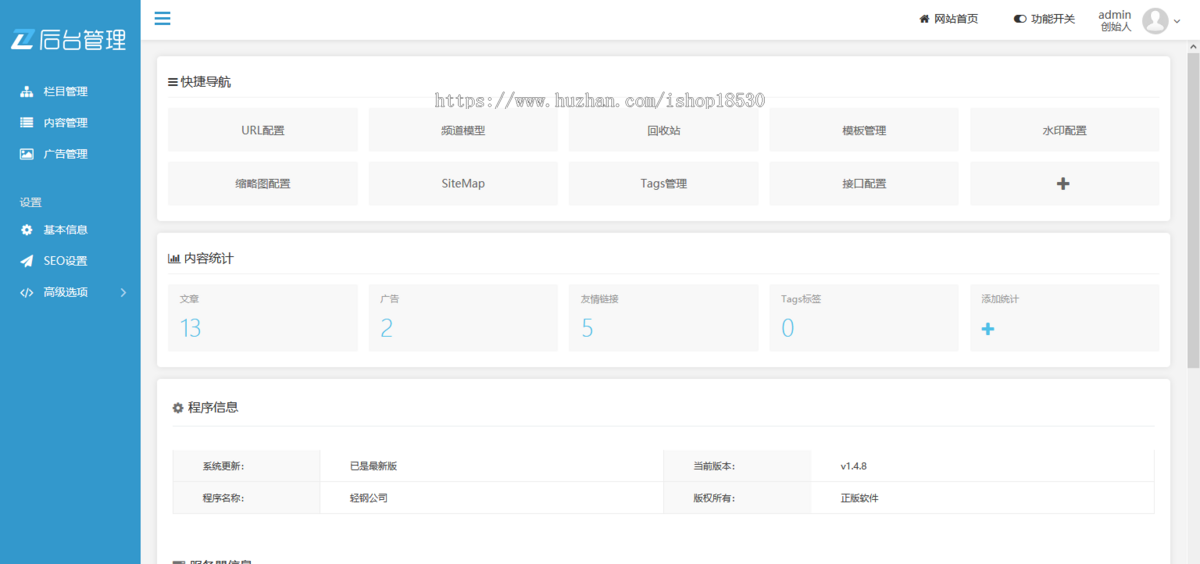Click the SEO设置 paper plane icon

(27, 261)
